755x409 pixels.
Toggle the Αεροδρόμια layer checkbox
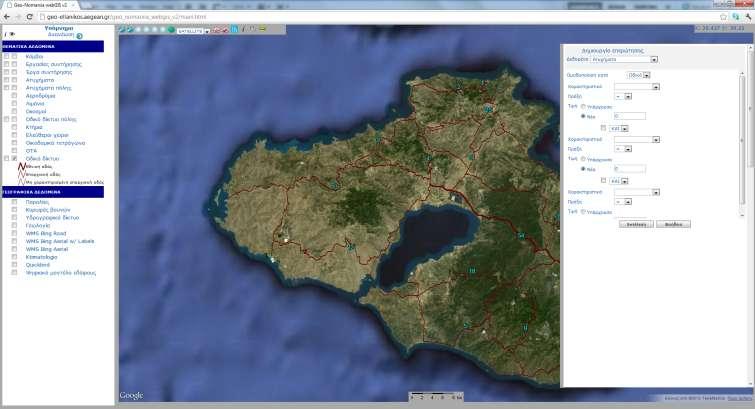[x=14, y=95]
